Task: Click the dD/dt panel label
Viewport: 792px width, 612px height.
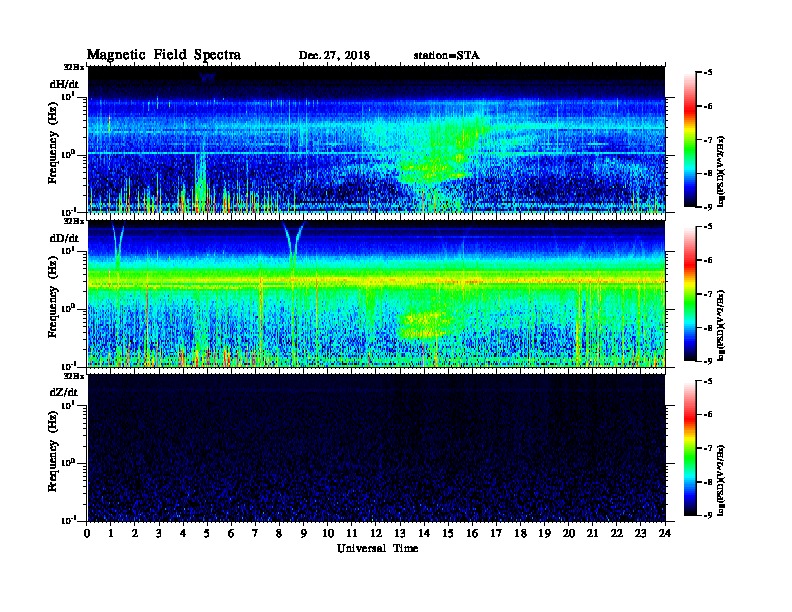Action: tap(64, 238)
